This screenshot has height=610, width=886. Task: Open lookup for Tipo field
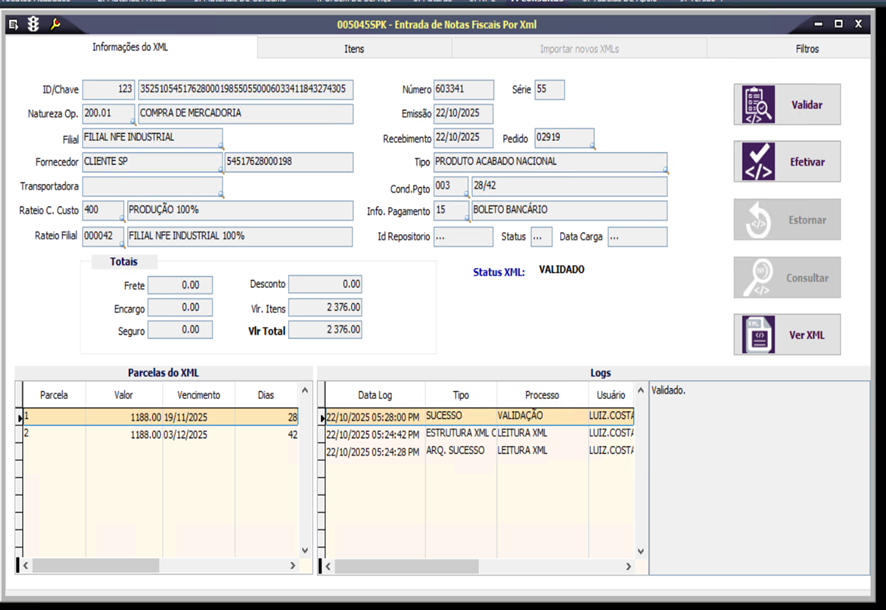click(666, 170)
